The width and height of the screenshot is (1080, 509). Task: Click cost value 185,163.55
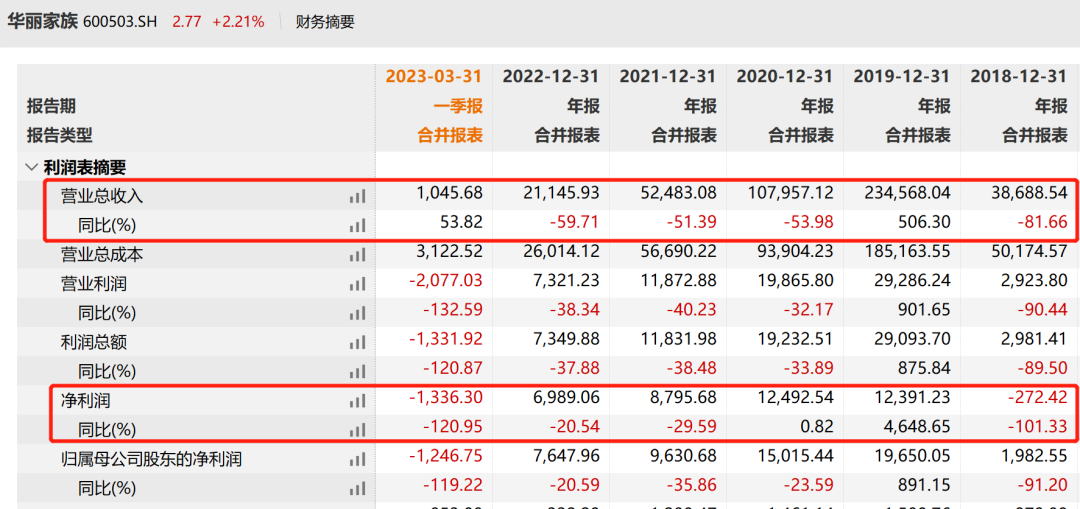pos(908,252)
